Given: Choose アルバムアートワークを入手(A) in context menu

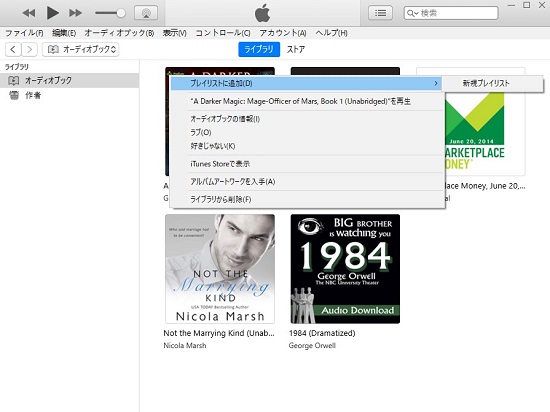Looking at the screenshot, I should (x=306, y=182).
